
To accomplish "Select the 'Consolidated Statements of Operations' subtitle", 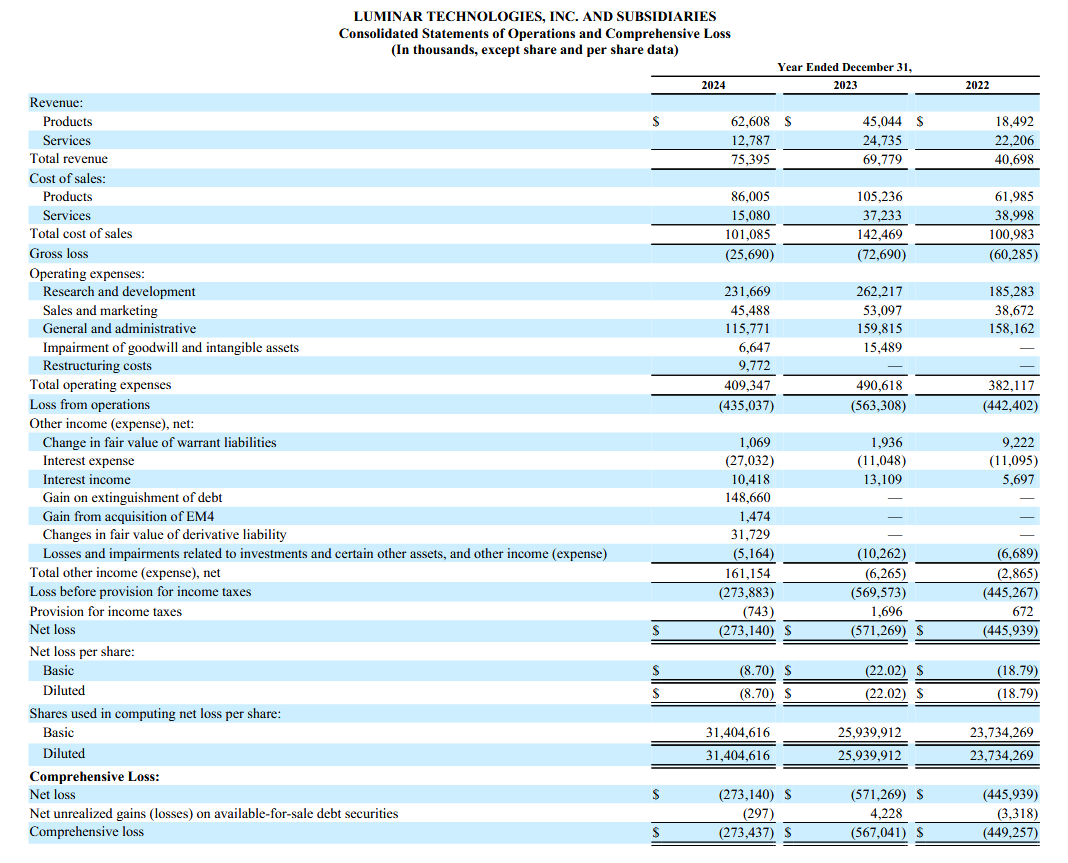I will click(x=535, y=33).
